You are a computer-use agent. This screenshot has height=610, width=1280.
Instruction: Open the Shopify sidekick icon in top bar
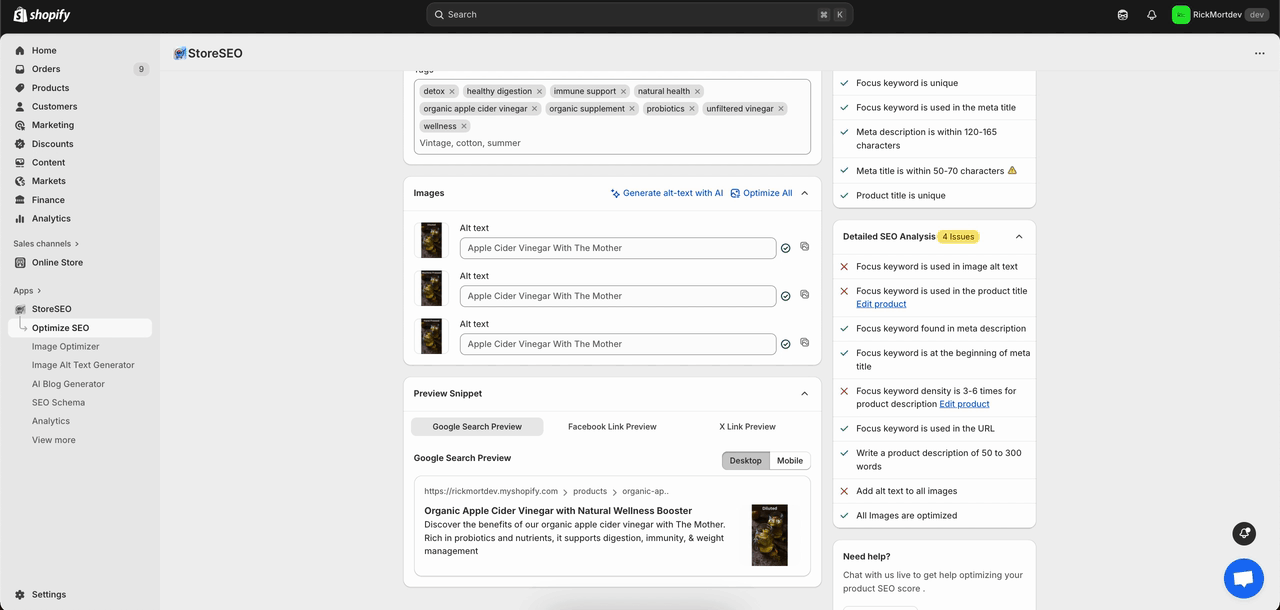point(1123,15)
